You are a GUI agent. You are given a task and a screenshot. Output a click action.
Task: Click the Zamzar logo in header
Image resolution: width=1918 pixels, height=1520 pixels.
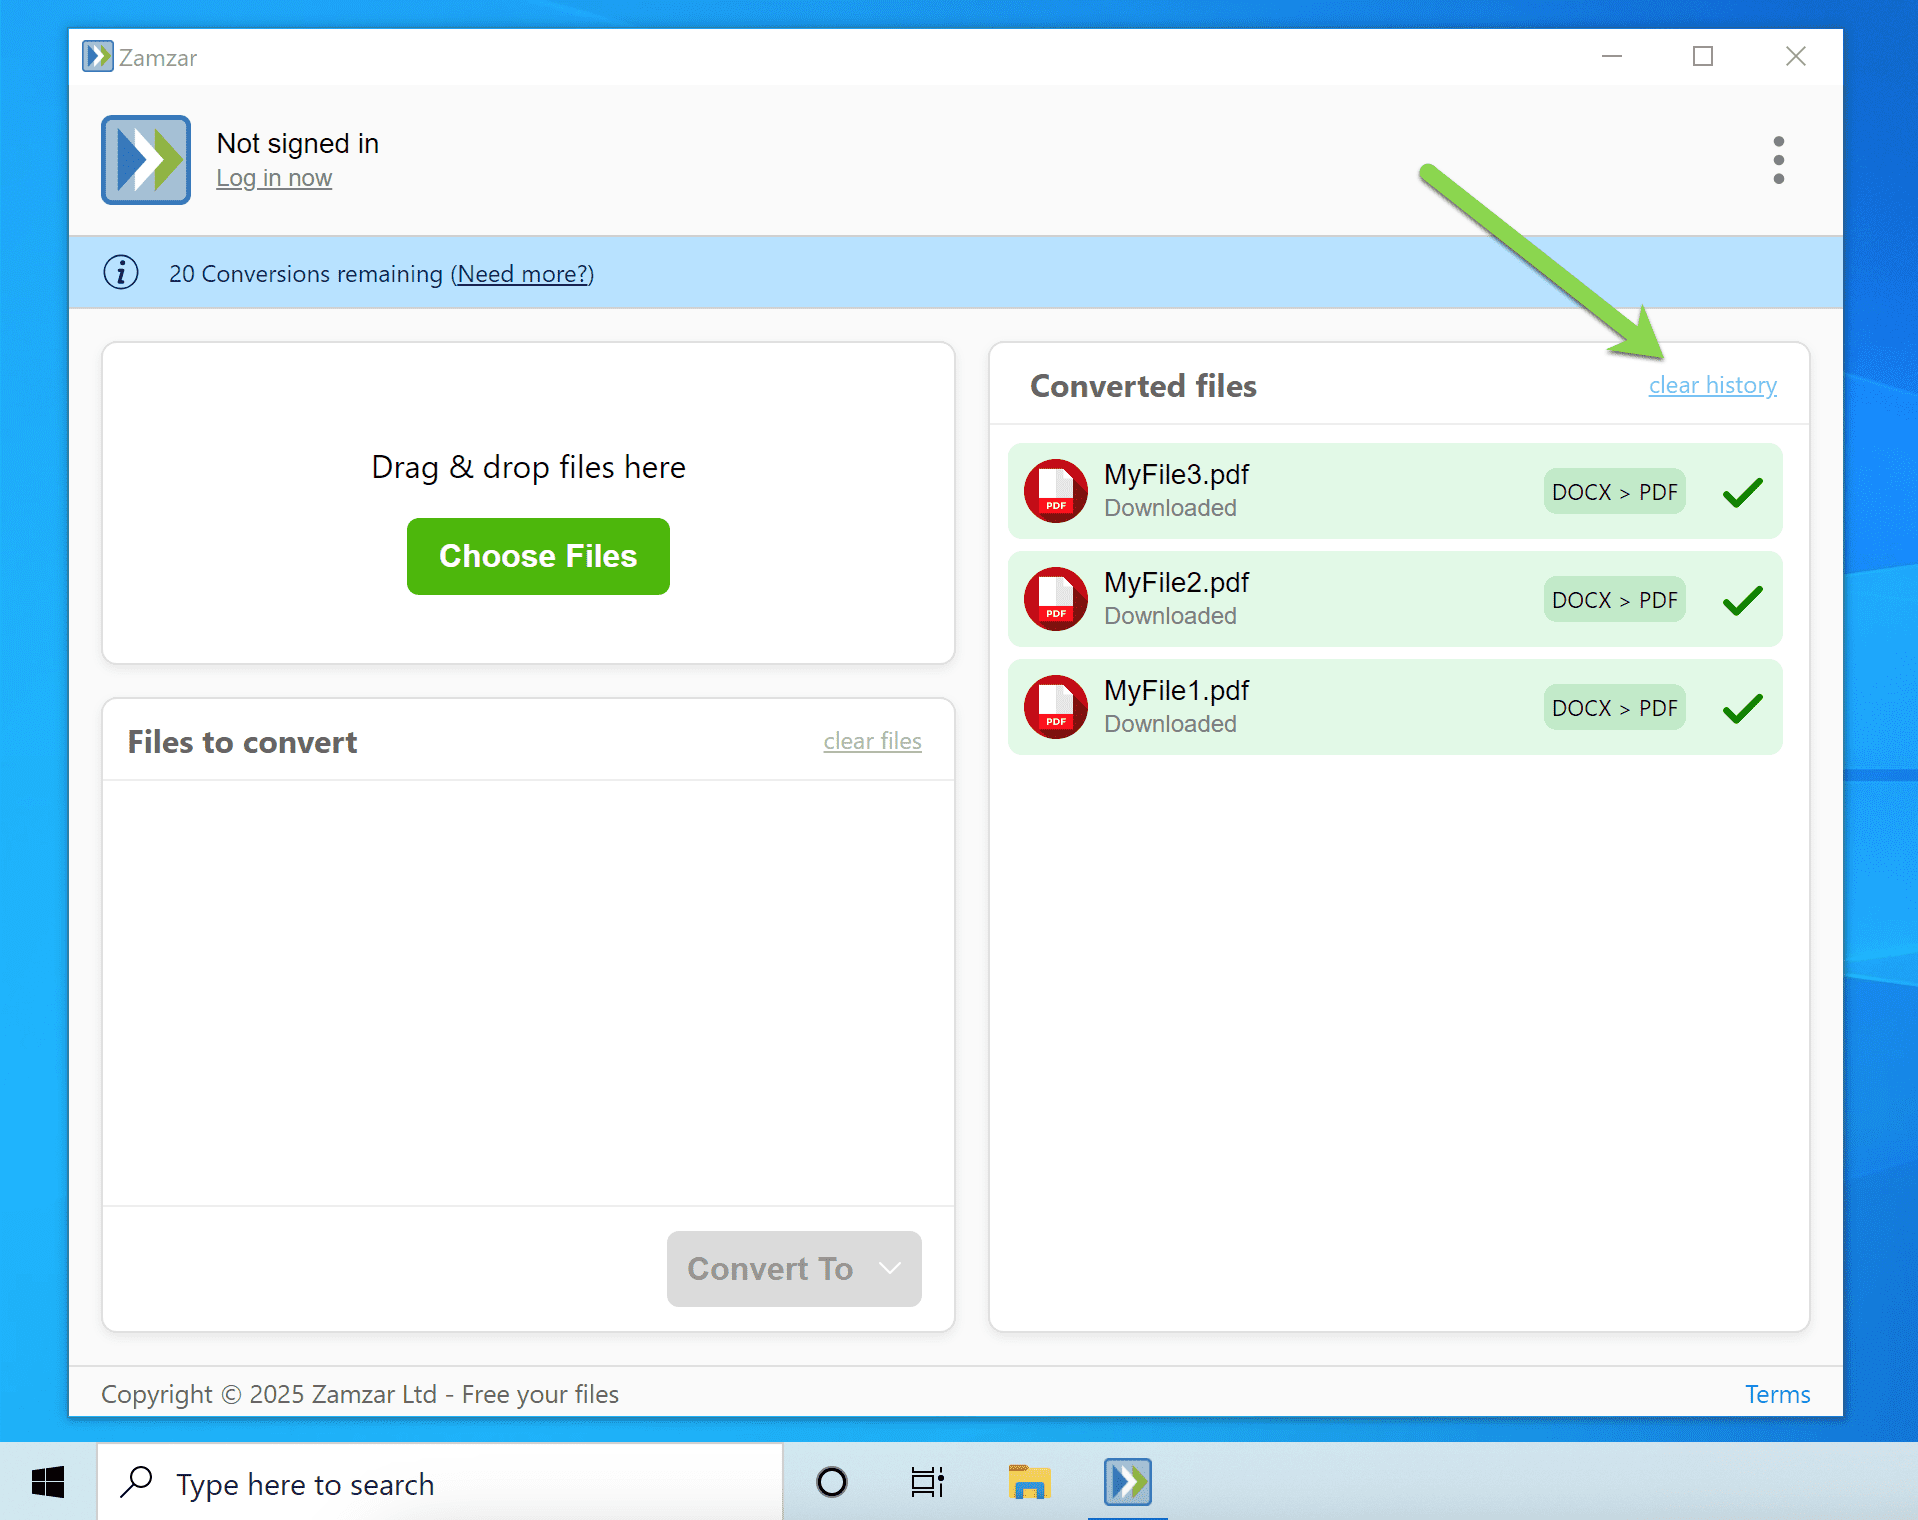point(146,160)
